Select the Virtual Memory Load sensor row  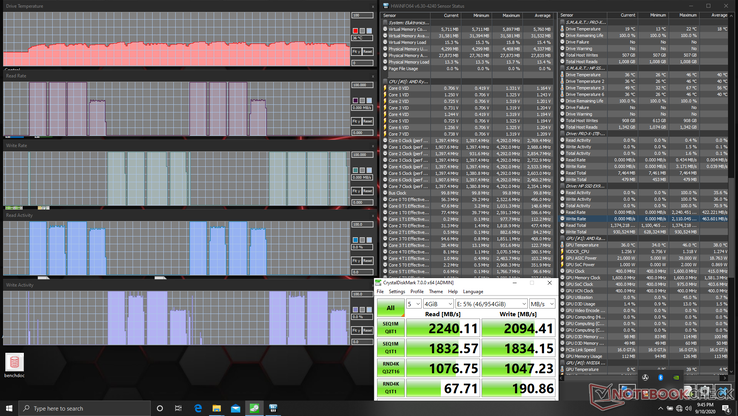click(467, 42)
